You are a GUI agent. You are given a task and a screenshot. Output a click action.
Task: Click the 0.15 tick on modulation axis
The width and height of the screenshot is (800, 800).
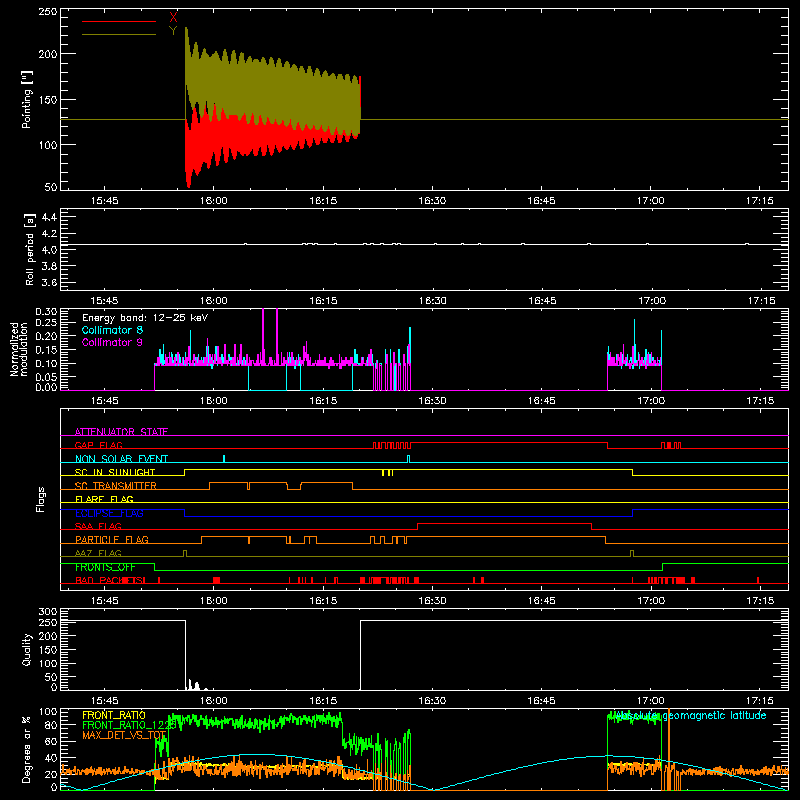click(x=46, y=349)
